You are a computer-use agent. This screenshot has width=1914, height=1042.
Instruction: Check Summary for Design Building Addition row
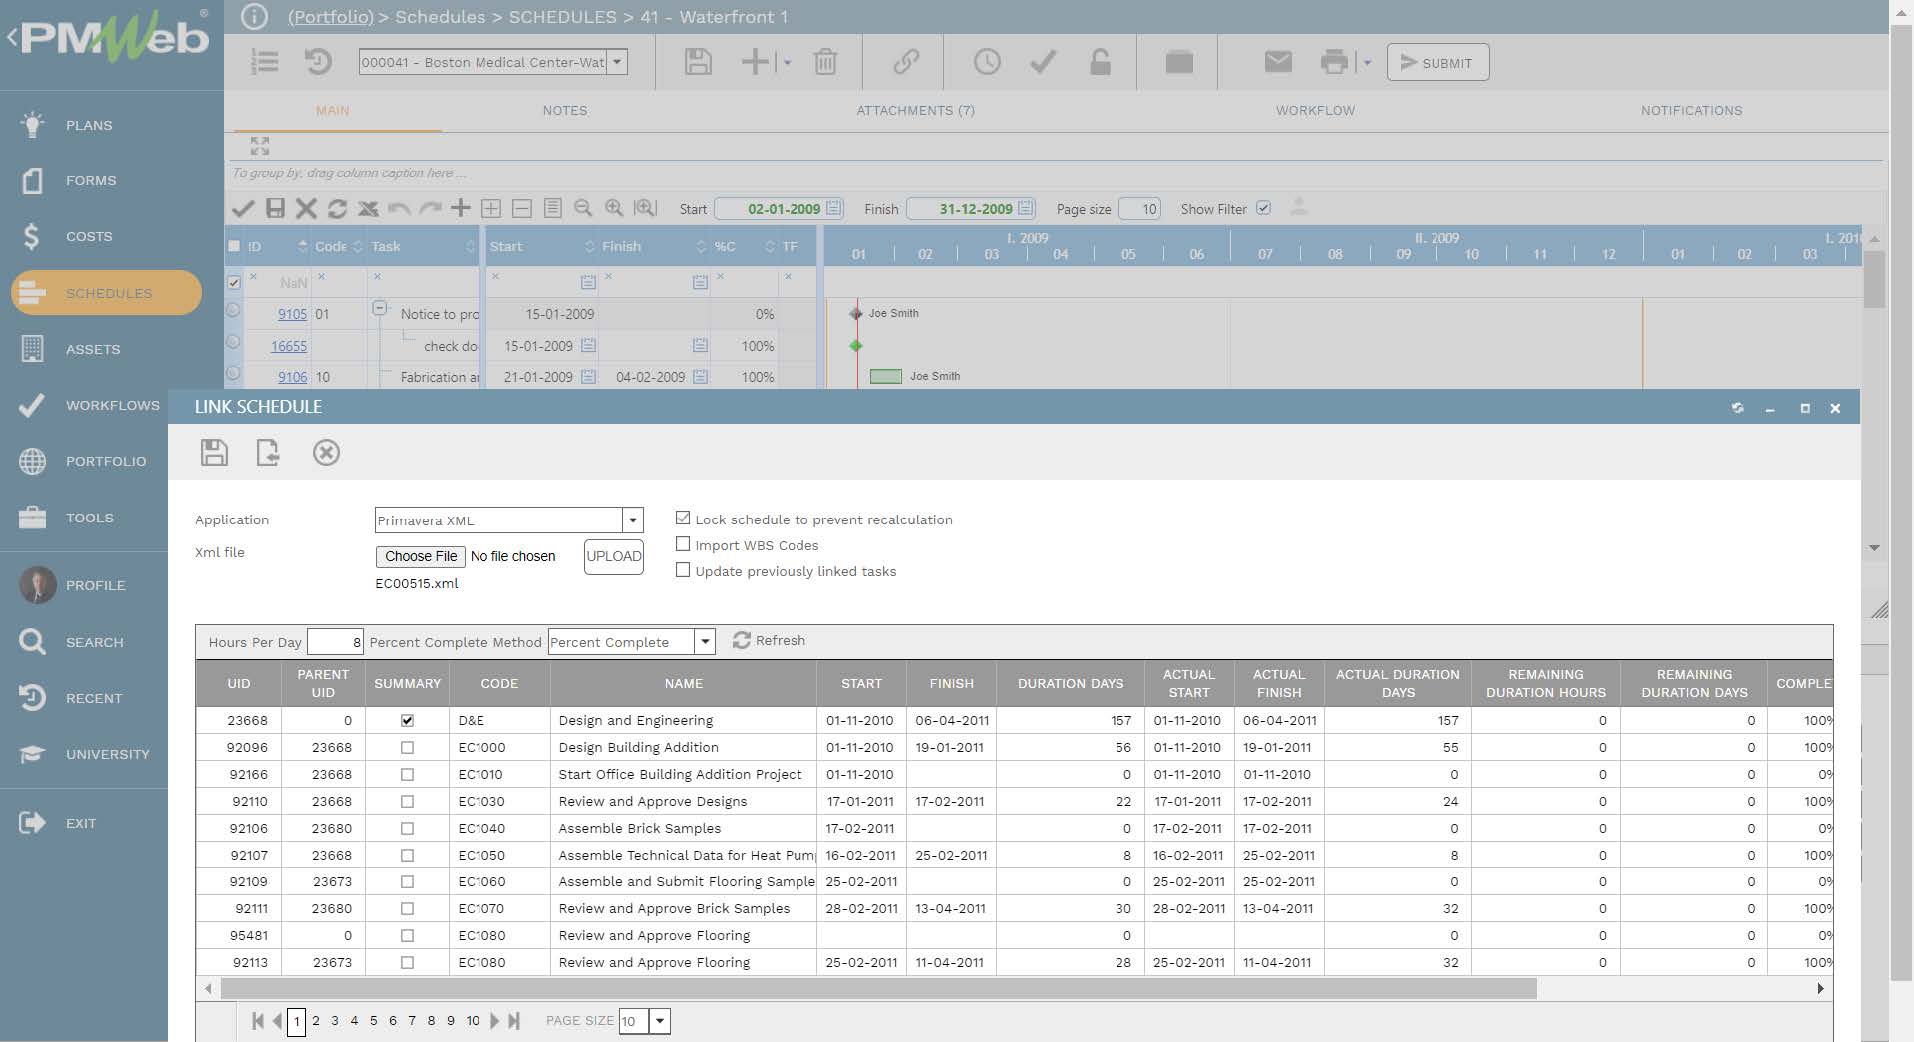[x=407, y=747]
